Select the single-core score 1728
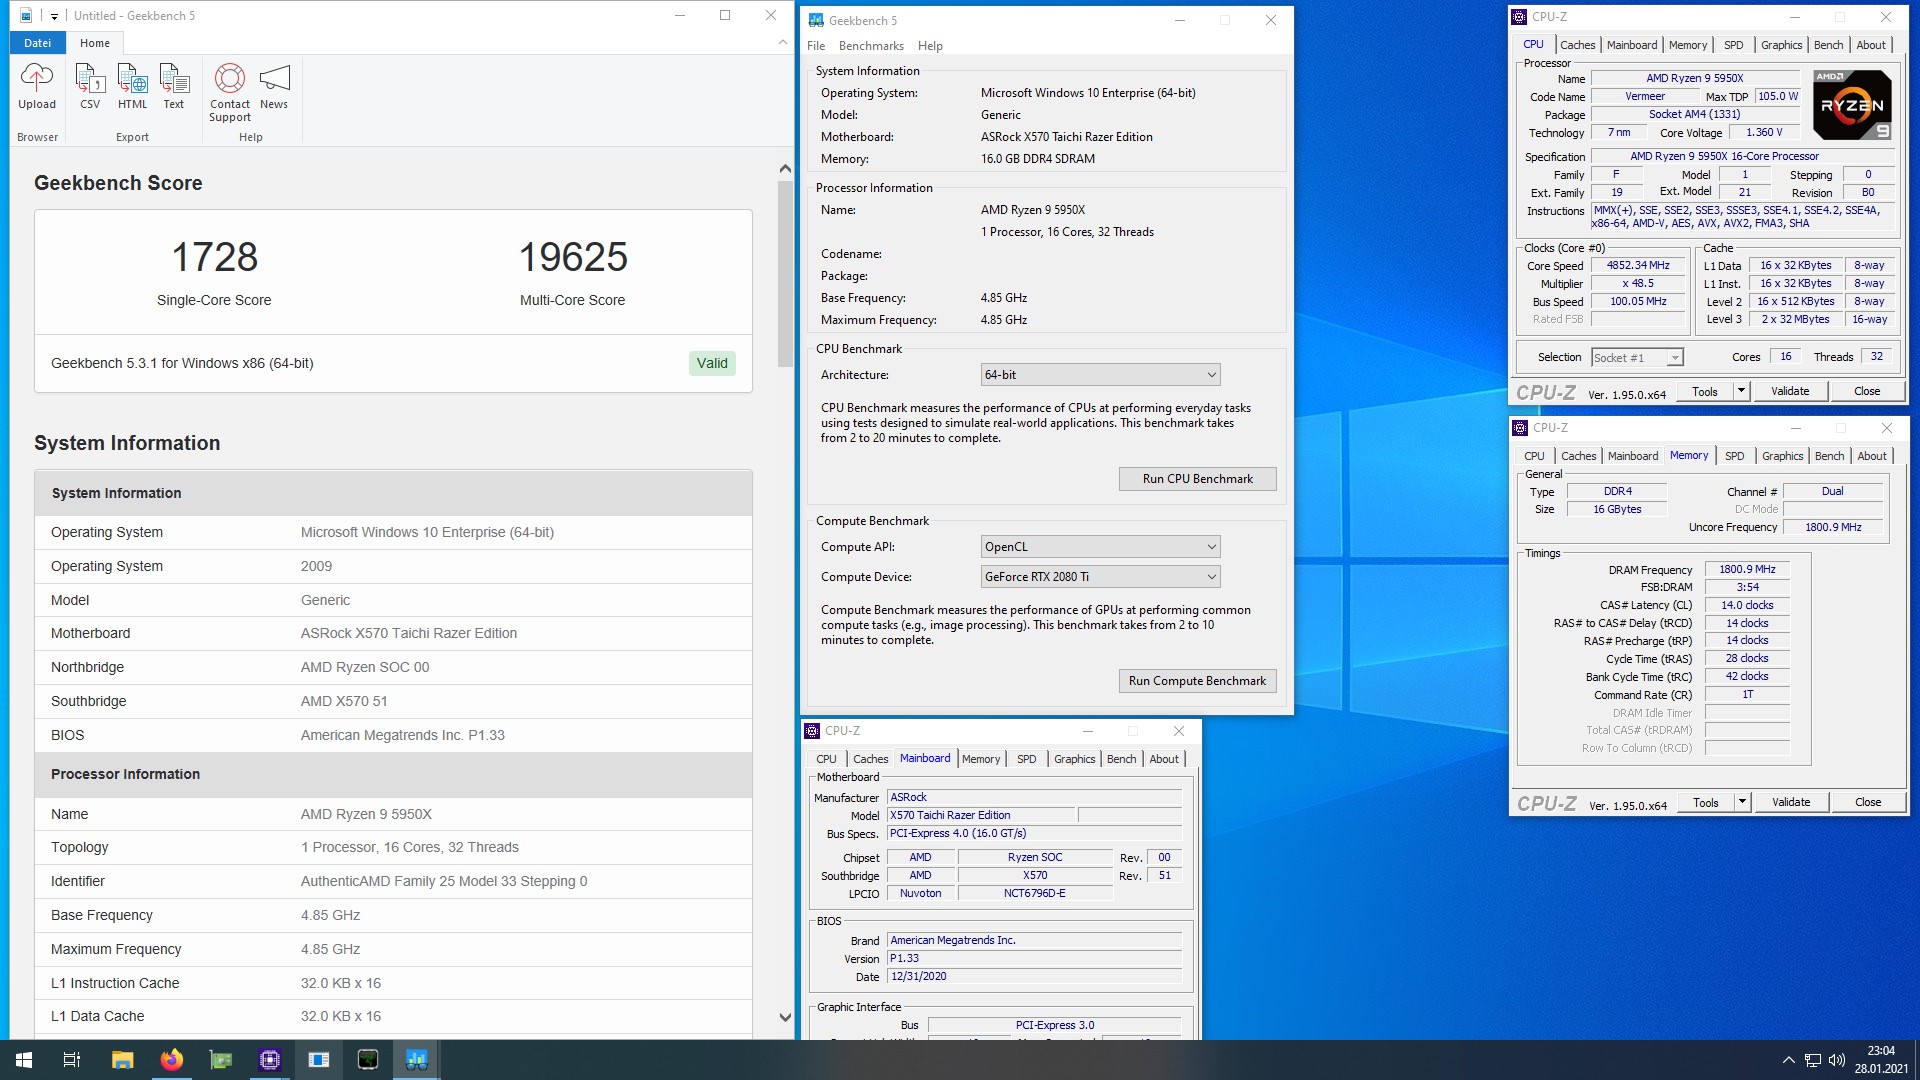Screen dimensions: 1920x1080 point(214,257)
